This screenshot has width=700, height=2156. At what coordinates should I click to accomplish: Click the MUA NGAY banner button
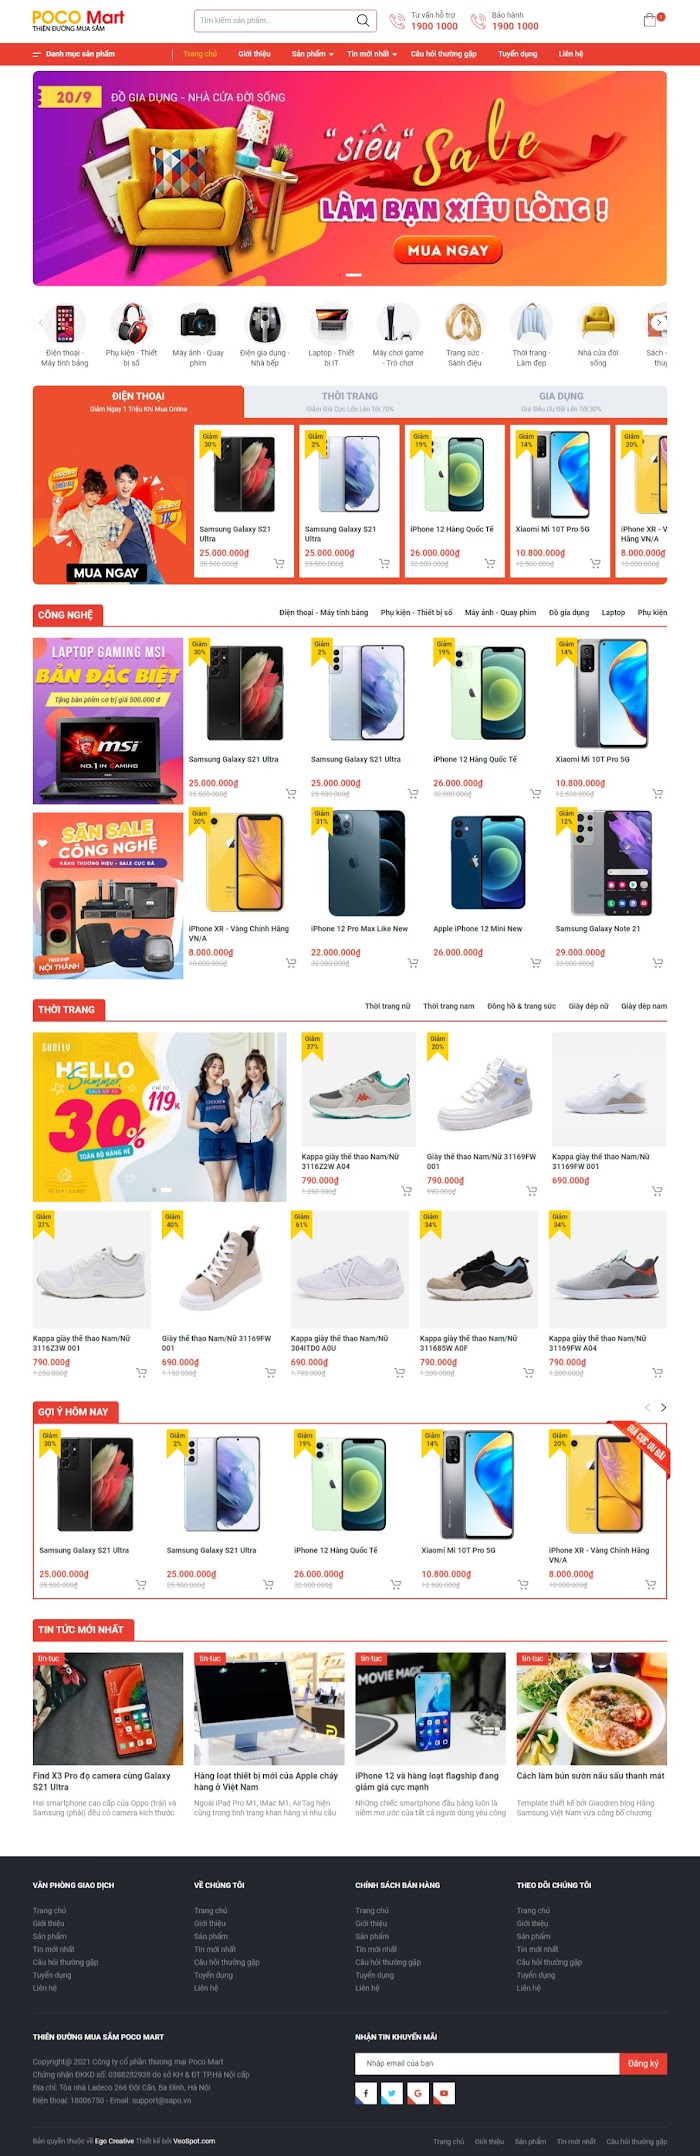coord(448,250)
